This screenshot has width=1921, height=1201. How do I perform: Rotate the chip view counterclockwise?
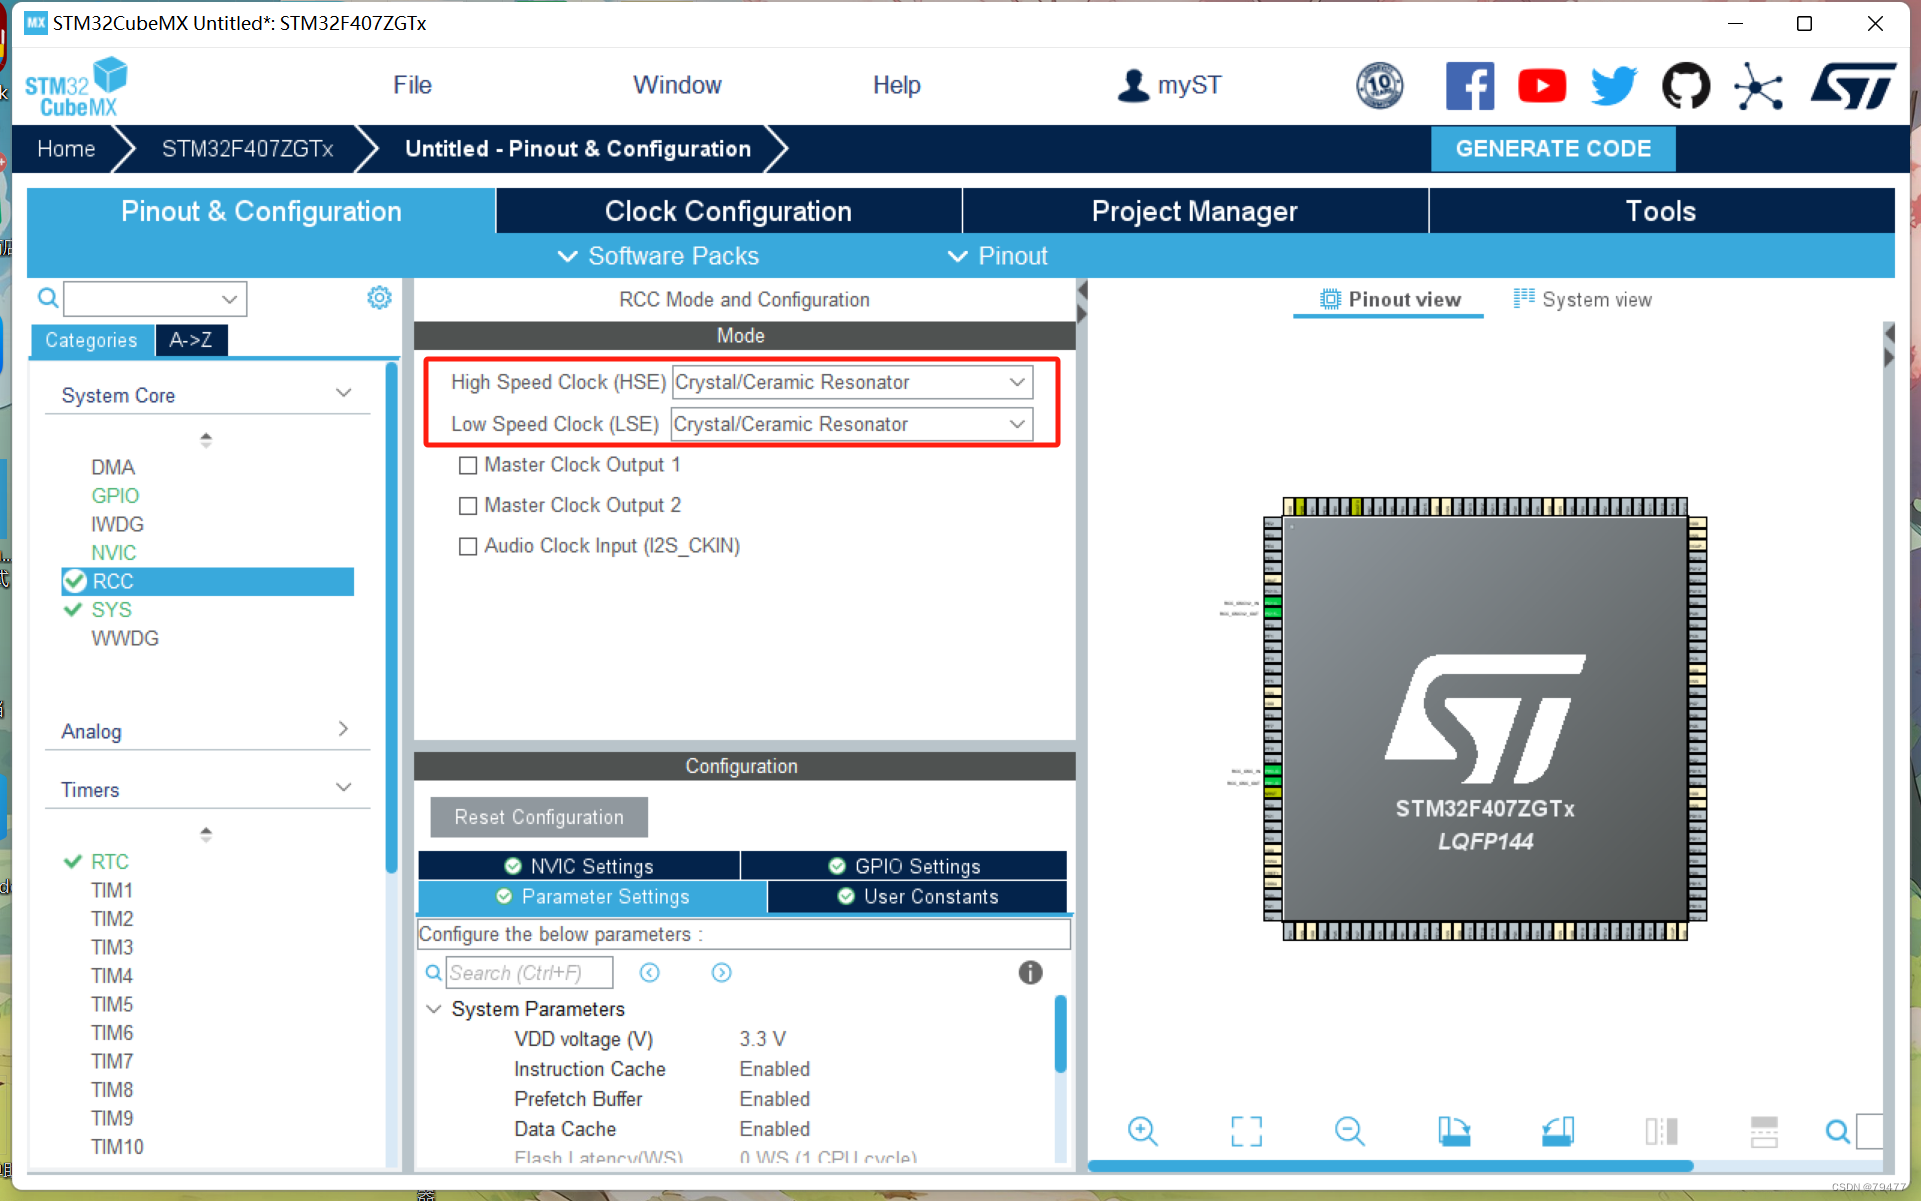(1558, 1131)
